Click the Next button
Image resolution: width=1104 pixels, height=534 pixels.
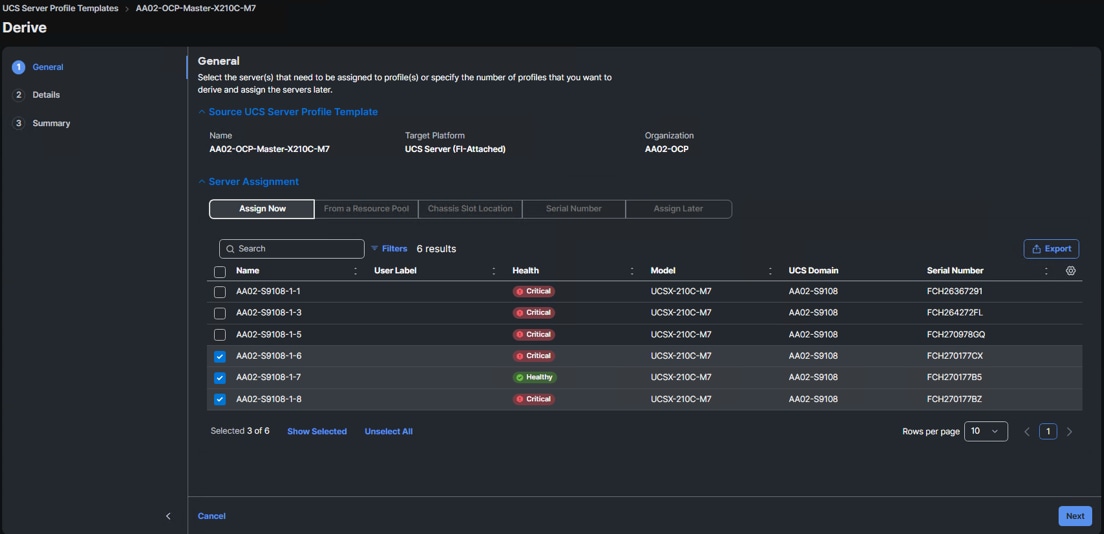1074,516
